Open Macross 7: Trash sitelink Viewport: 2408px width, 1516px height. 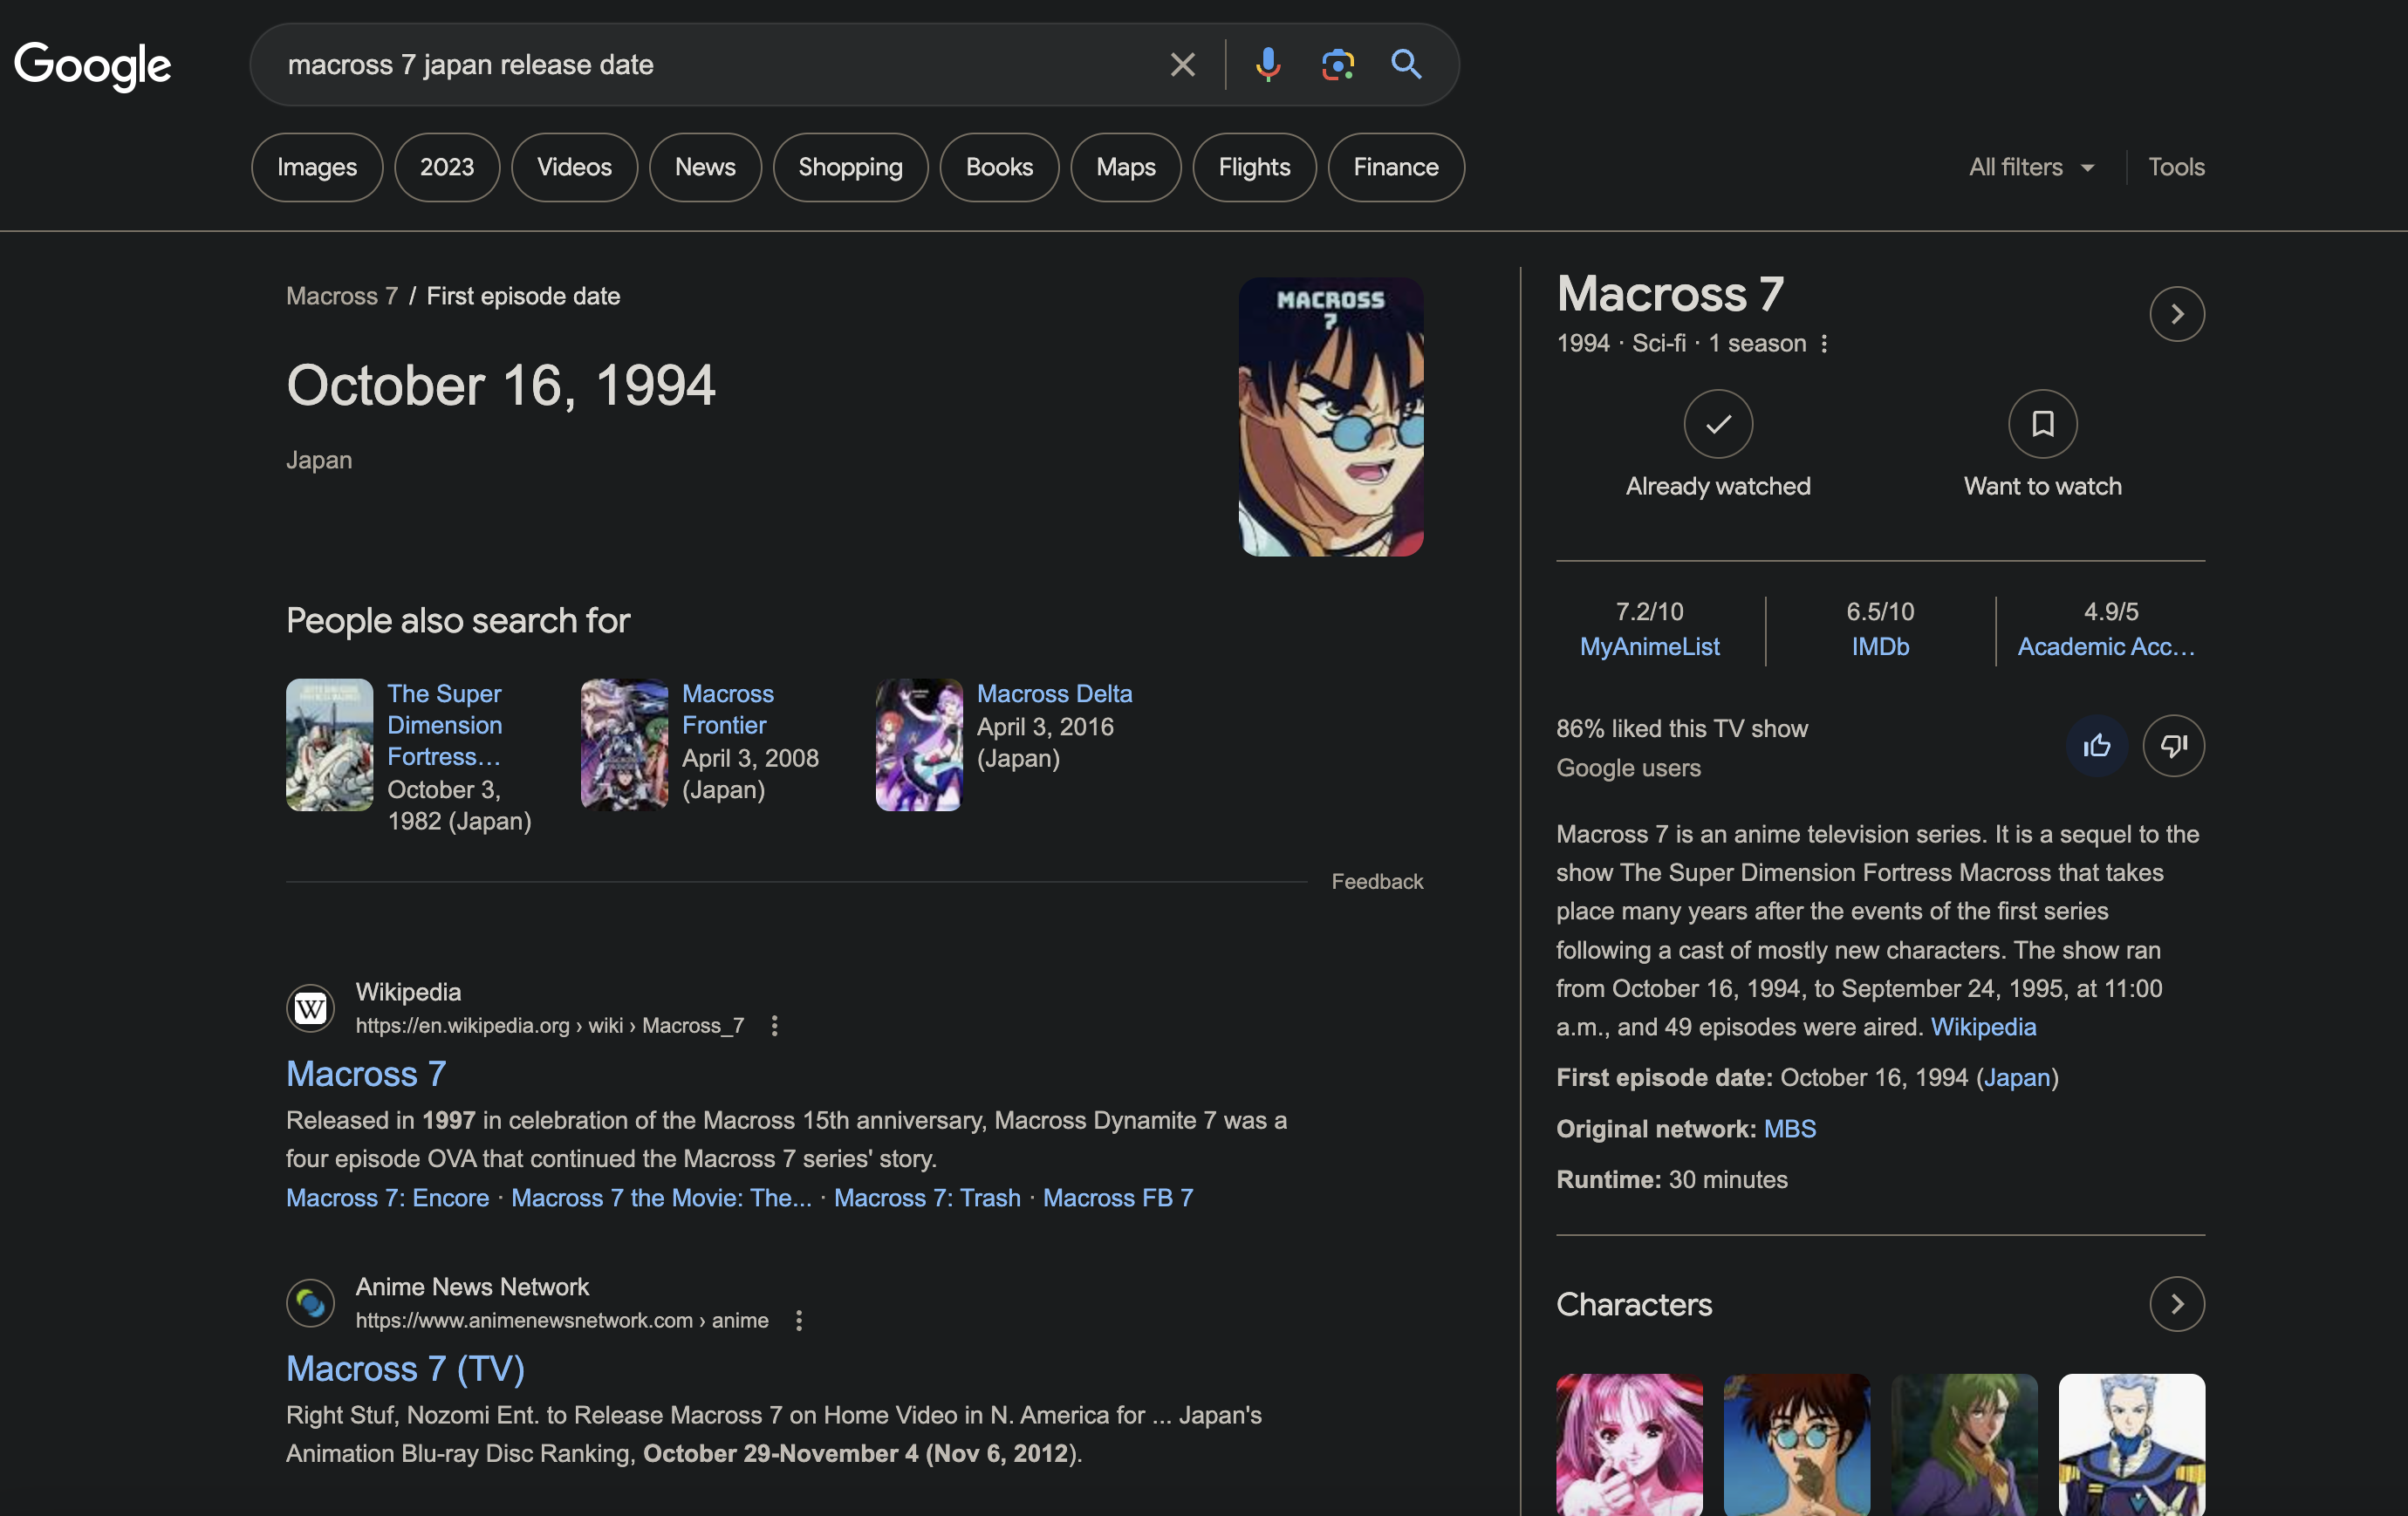pyautogui.click(x=927, y=1198)
